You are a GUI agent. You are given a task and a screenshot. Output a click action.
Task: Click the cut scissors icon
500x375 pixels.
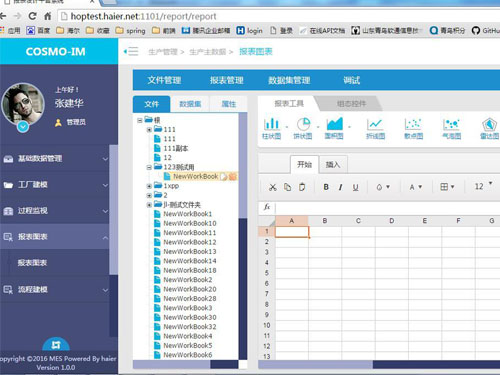coord(273,187)
